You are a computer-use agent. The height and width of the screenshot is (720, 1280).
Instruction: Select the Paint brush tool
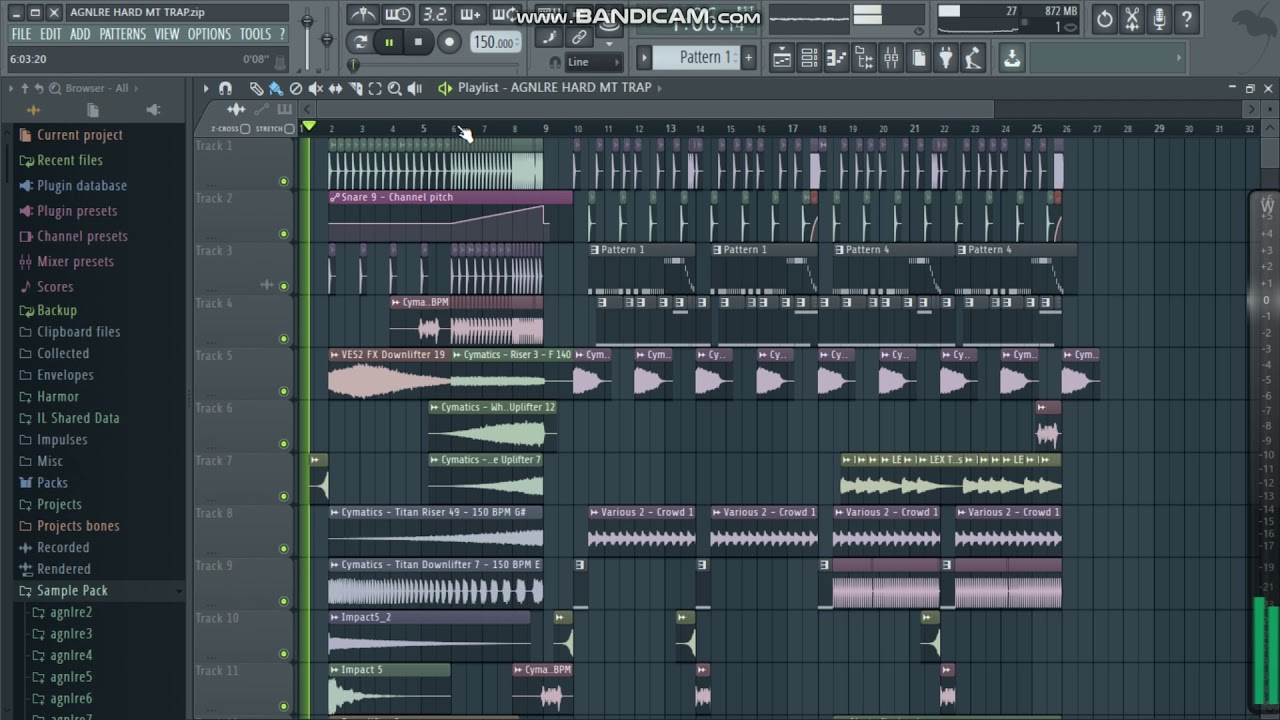tap(275, 88)
